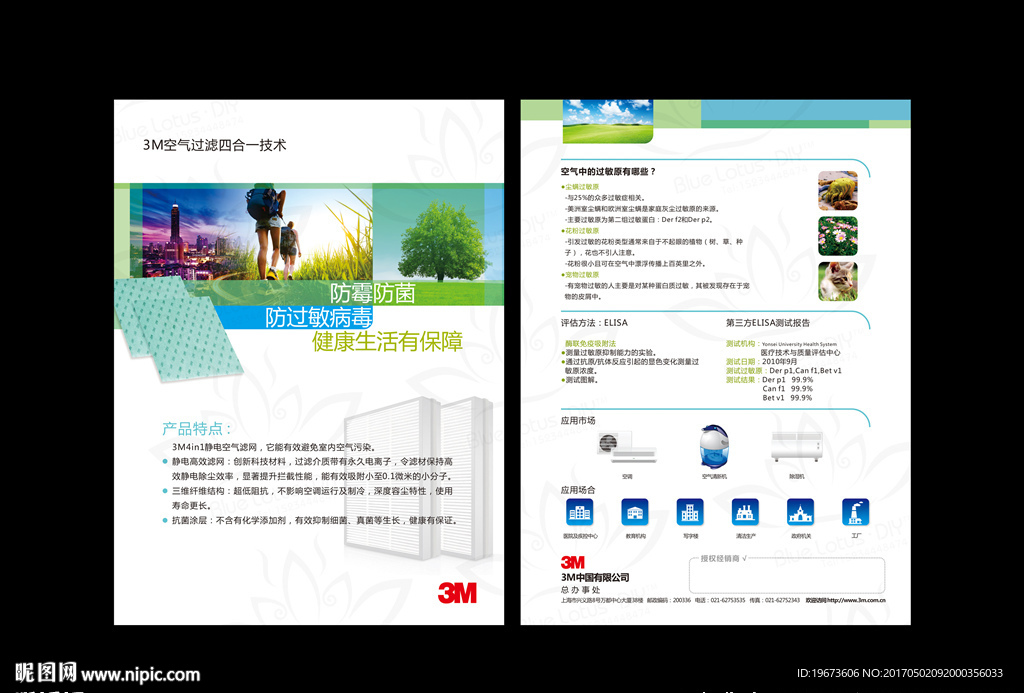The image size is (1024, 693).
Task: Click 'Yonsei University Health System' text
Action: tap(799, 344)
